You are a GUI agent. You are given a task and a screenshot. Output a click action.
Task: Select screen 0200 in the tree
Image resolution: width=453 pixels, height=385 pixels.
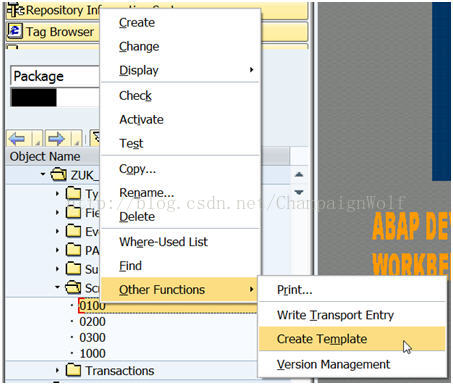click(x=92, y=322)
